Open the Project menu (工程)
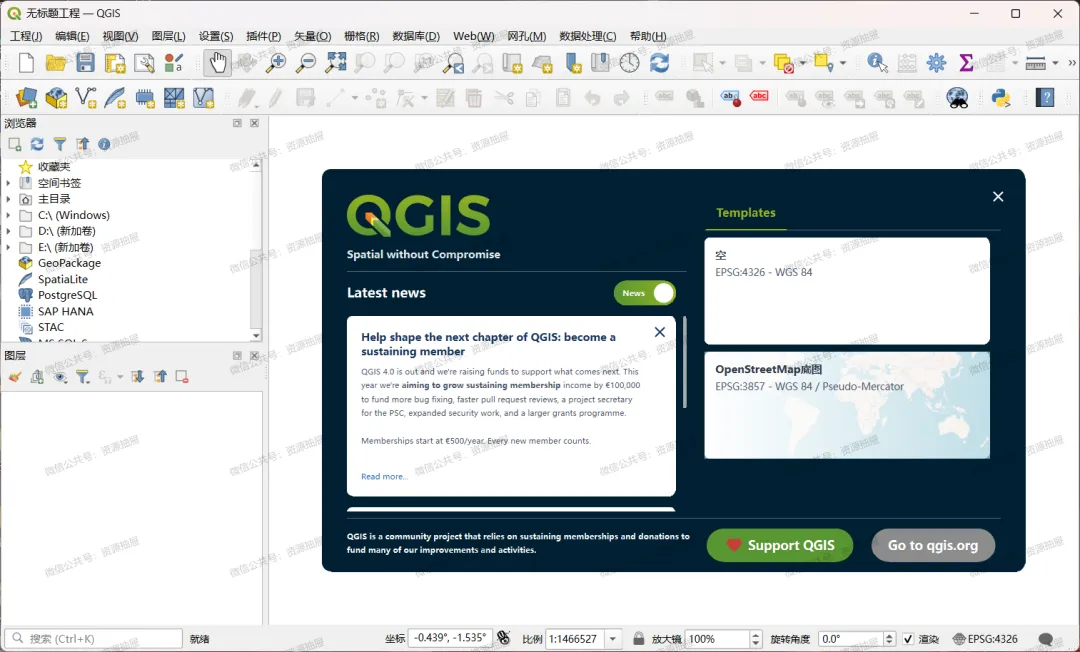This screenshot has height=652, width=1080. click(26, 36)
